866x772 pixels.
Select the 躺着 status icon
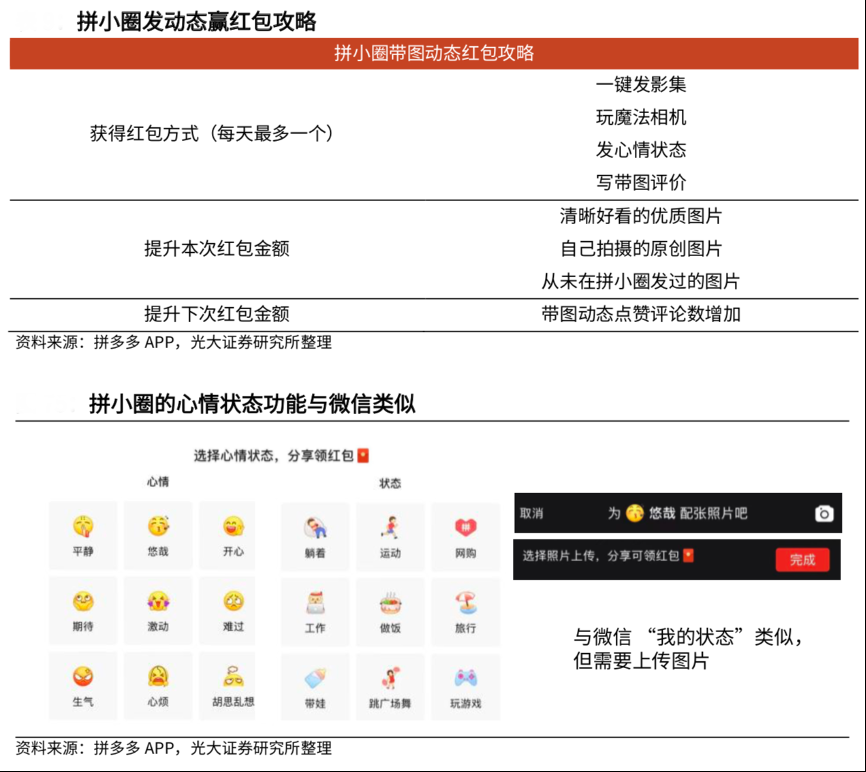[315, 528]
